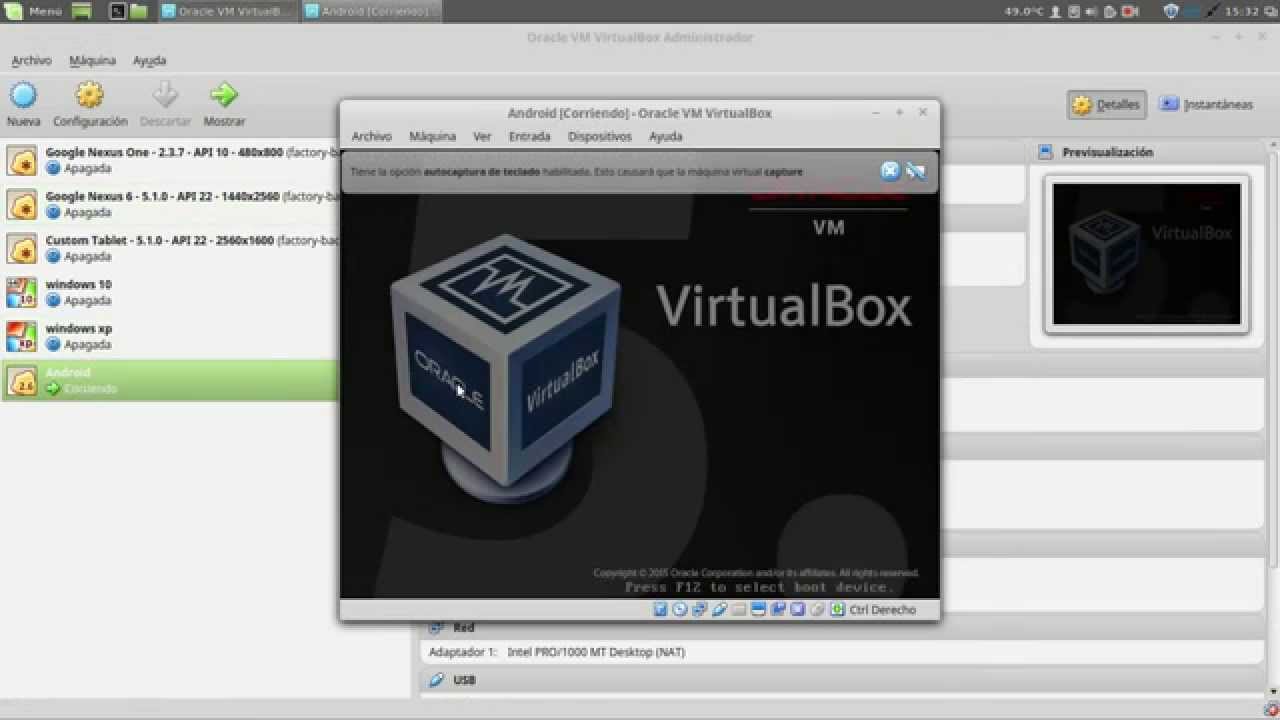Click CPU features status bar icon
The width and height of the screenshot is (1280, 720).
tap(797, 609)
